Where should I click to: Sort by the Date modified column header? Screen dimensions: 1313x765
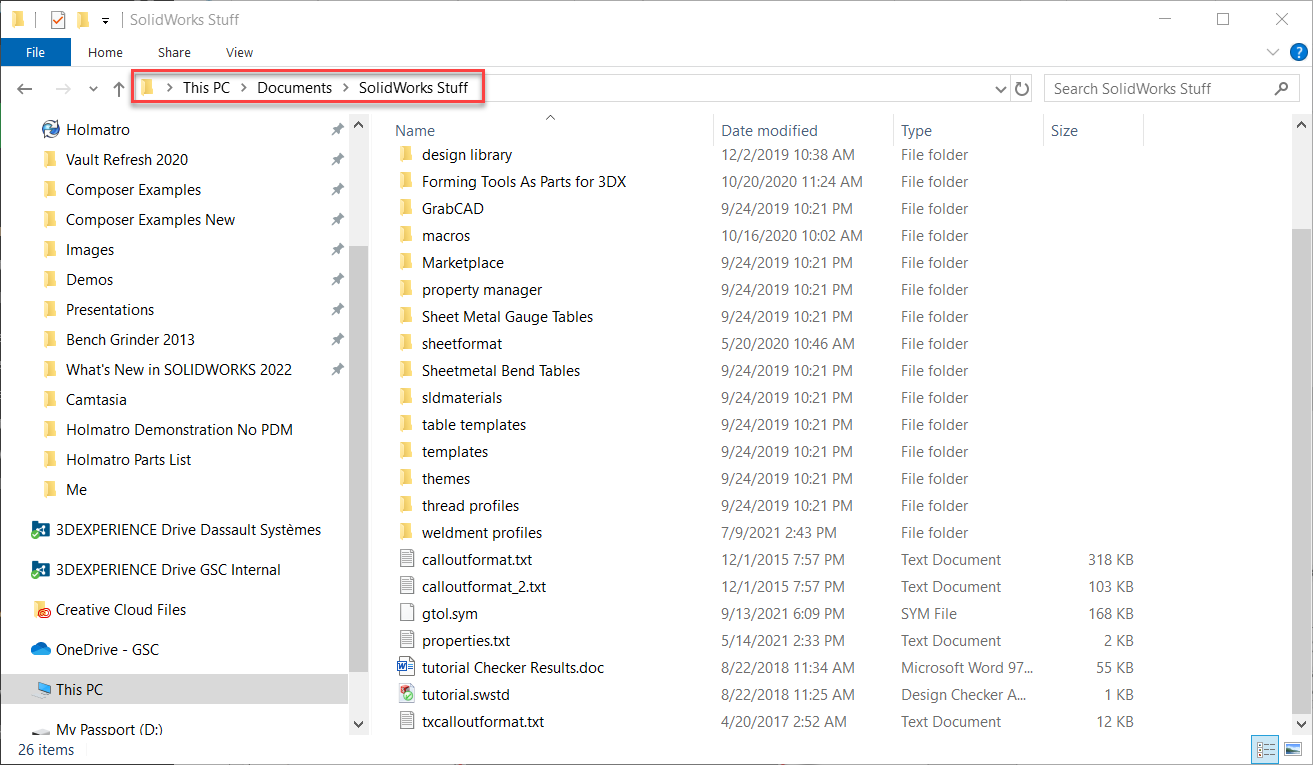769,130
